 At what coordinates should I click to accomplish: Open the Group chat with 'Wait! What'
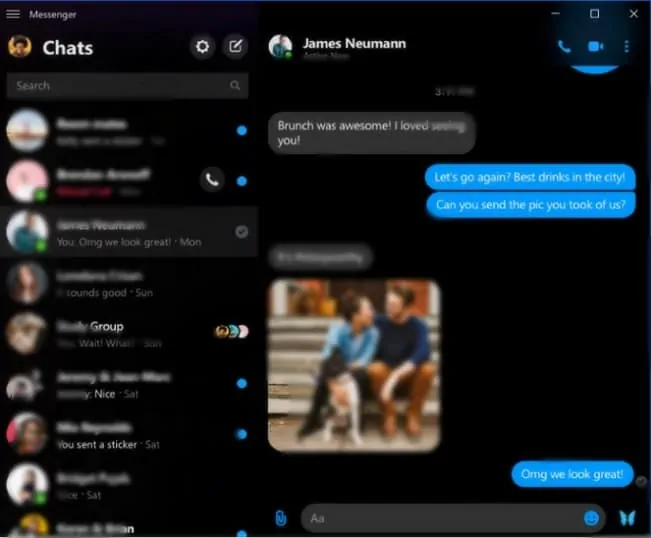point(127,333)
